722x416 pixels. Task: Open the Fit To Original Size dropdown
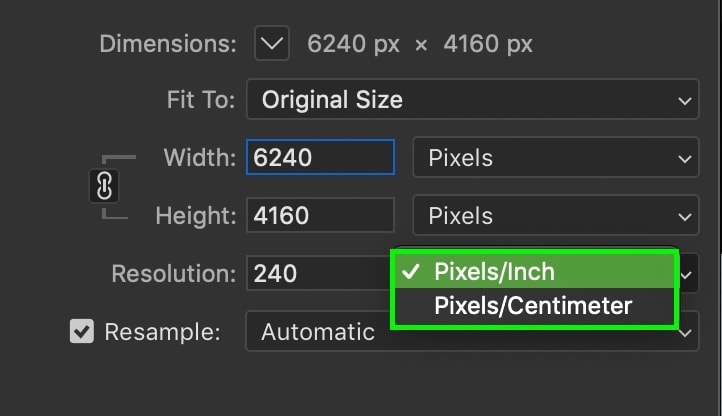pyautogui.click(x=473, y=100)
